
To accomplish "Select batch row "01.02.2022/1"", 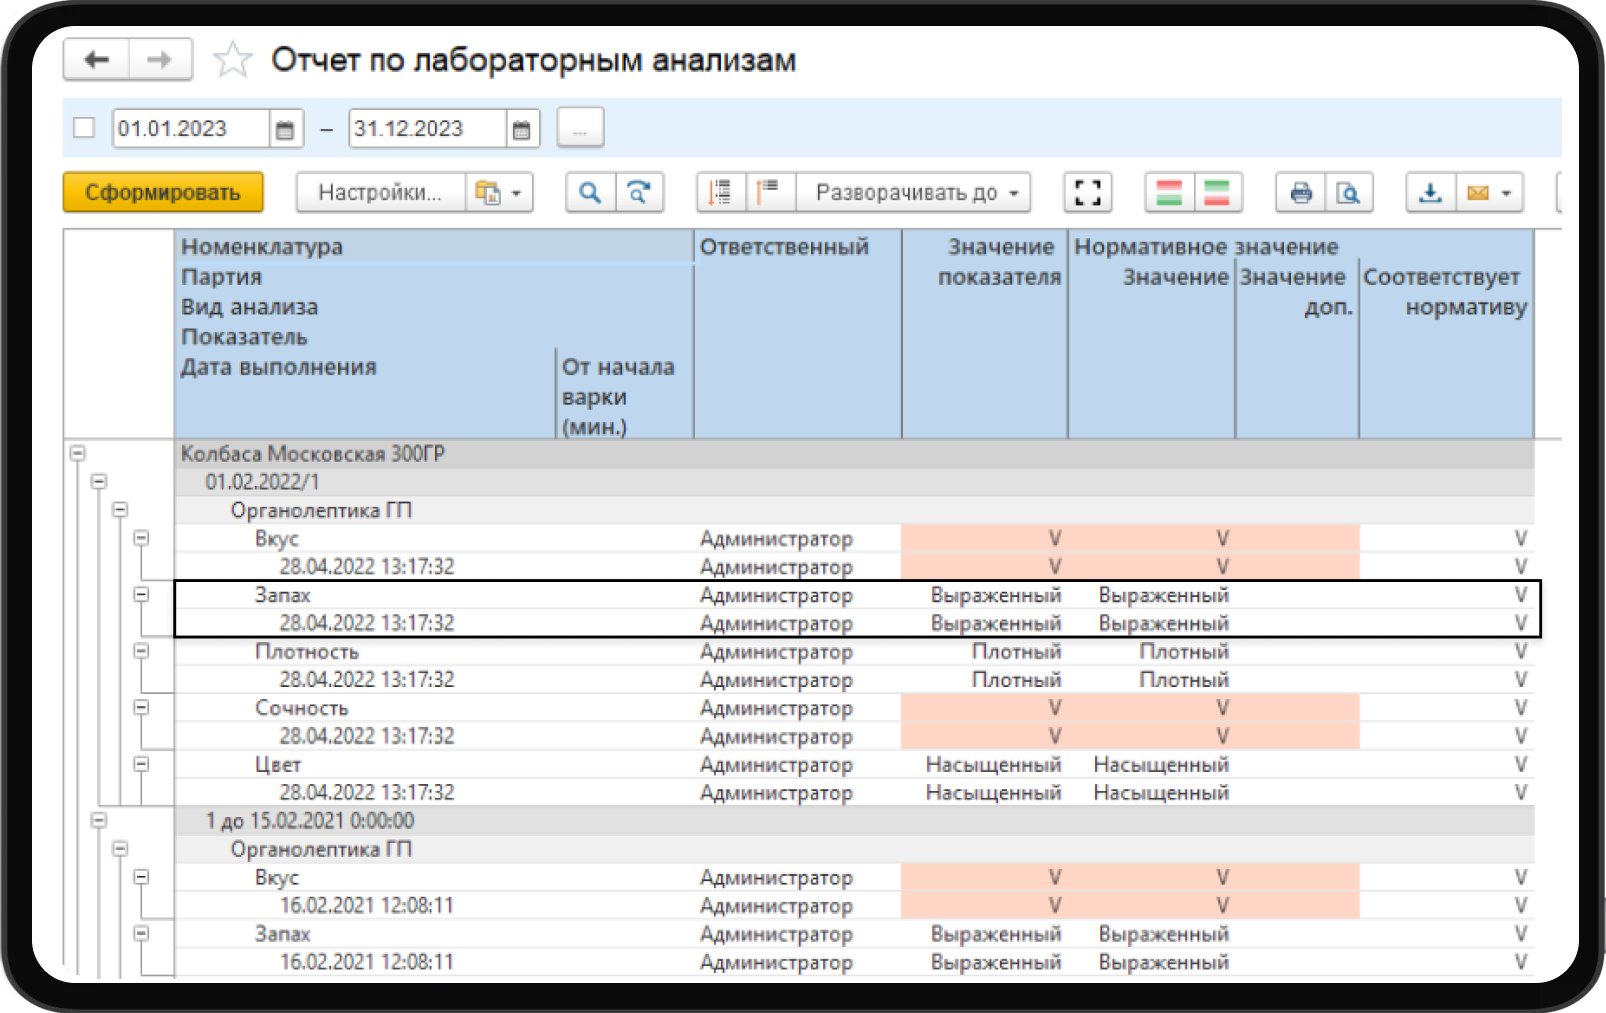I will tap(854, 481).
